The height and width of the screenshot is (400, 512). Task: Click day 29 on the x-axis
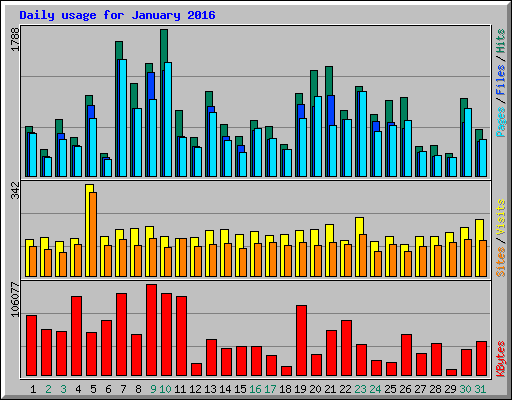pyautogui.click(x=450, y=389)
